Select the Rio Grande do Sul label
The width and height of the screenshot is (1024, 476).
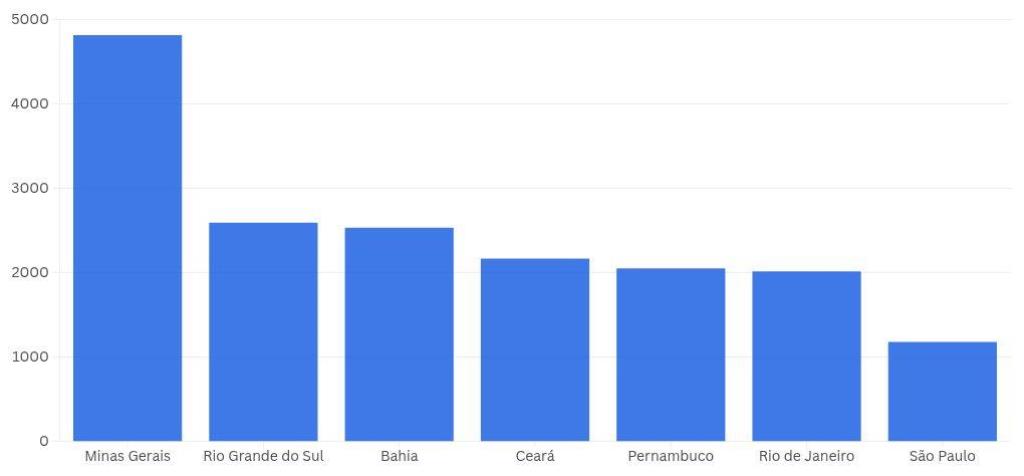pyautogui.click(x=263, y=457)
